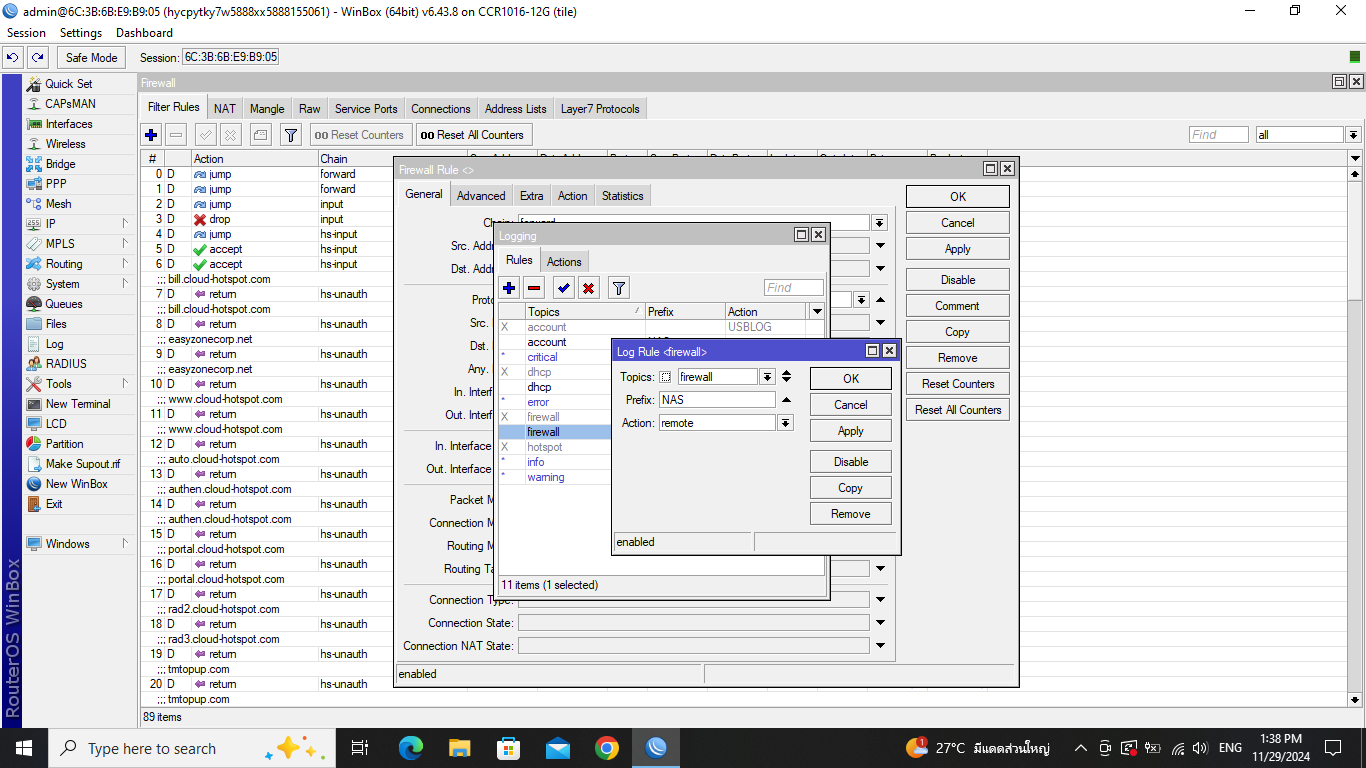Click Remove in the Firewall Rule dialog

(958, 358)
